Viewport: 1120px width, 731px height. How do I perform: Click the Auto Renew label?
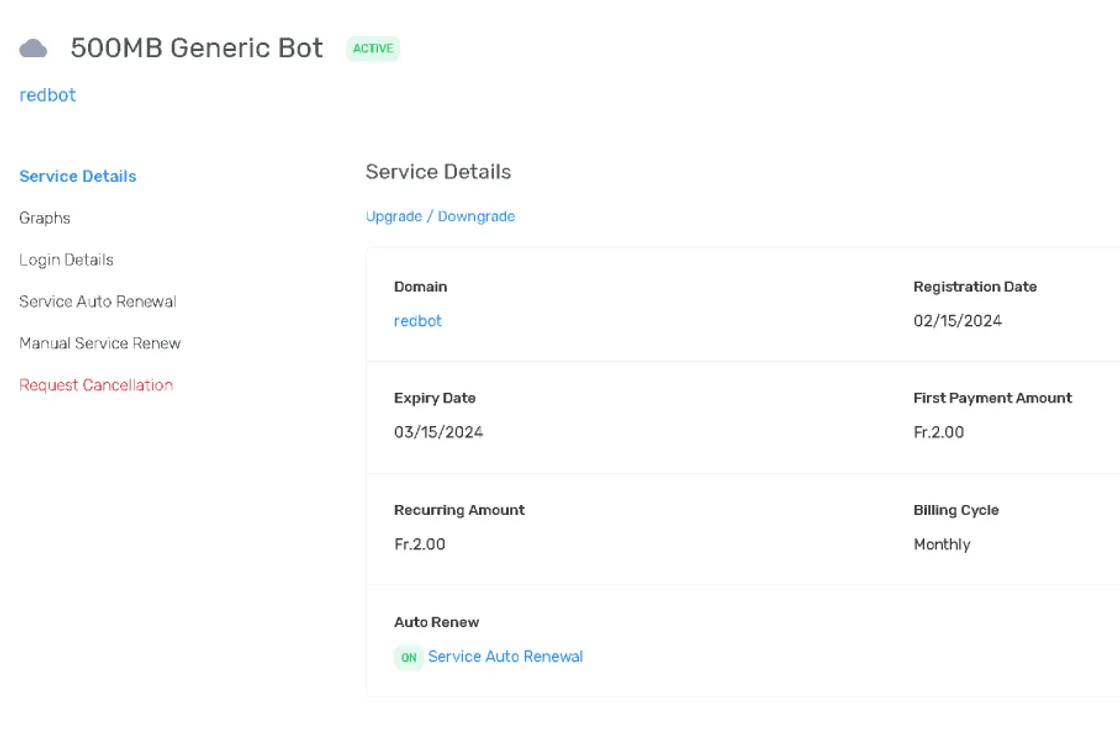436,622
